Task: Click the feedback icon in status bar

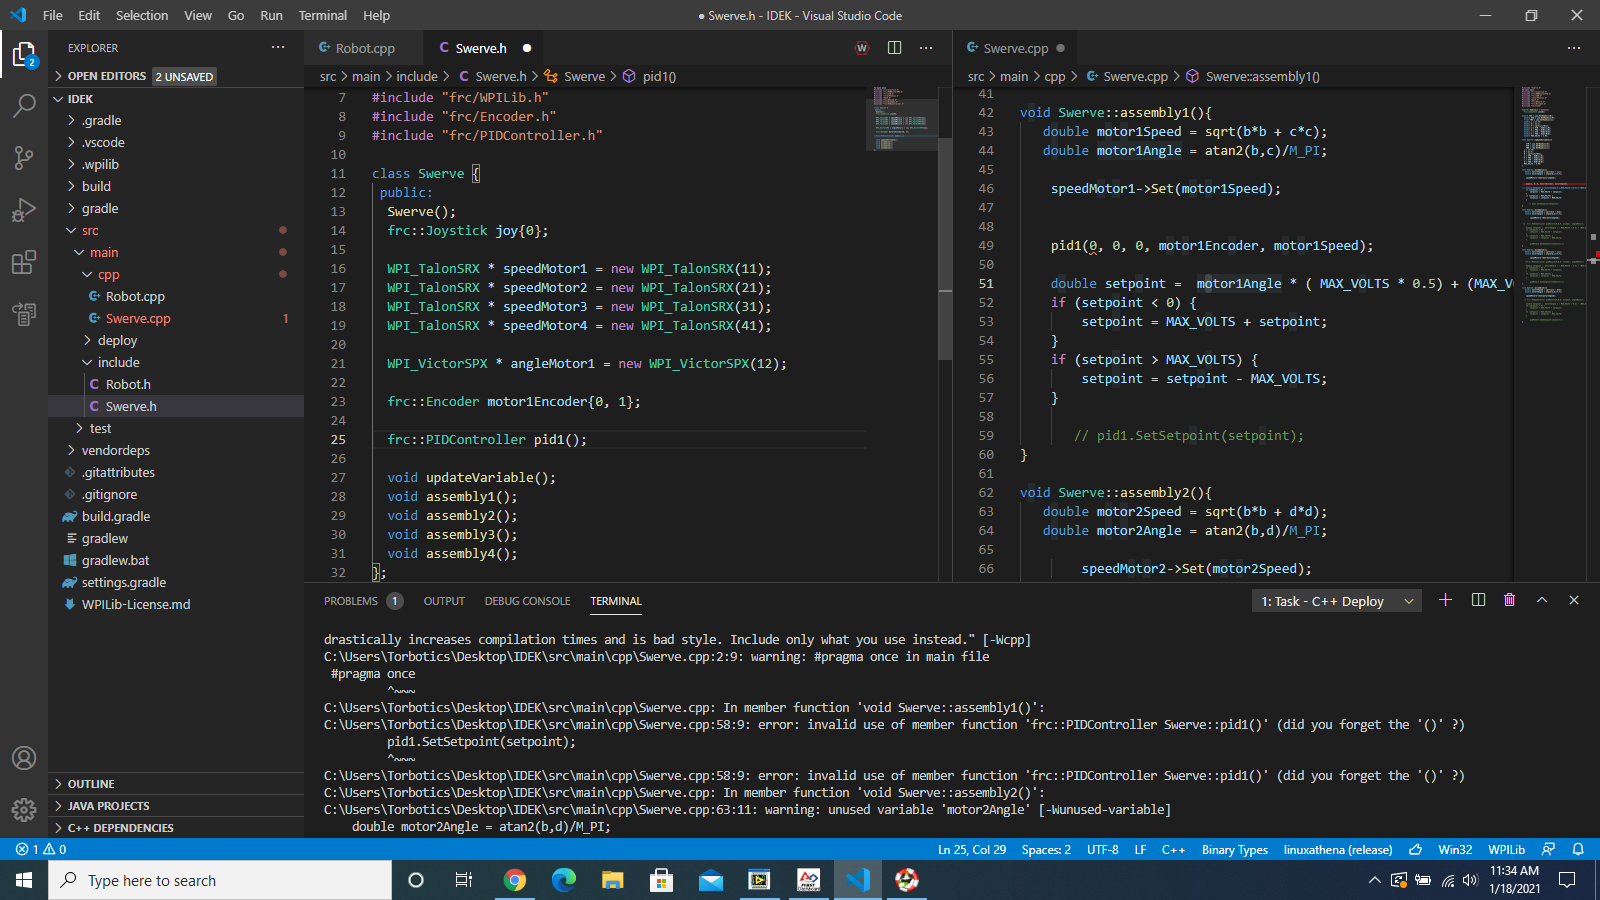Action: click(x=1548, y=849)
